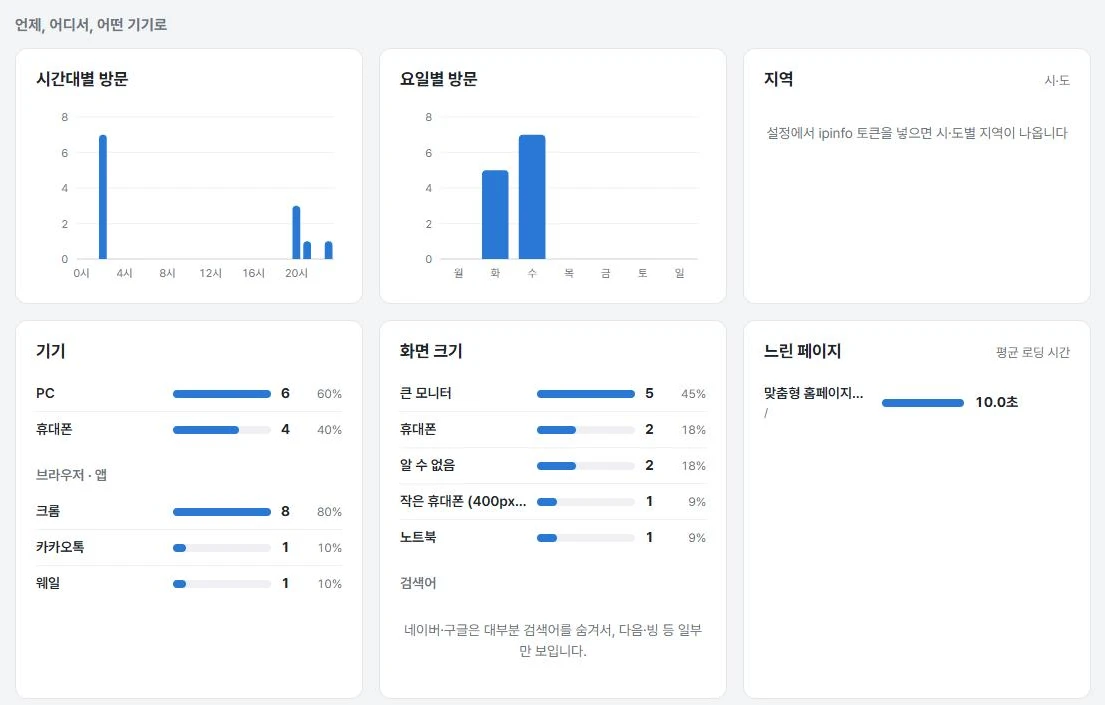The image size is (1105, 705).
Task: Click the 휴대폰 row under 화면 크기
Action: coord(552,429)
